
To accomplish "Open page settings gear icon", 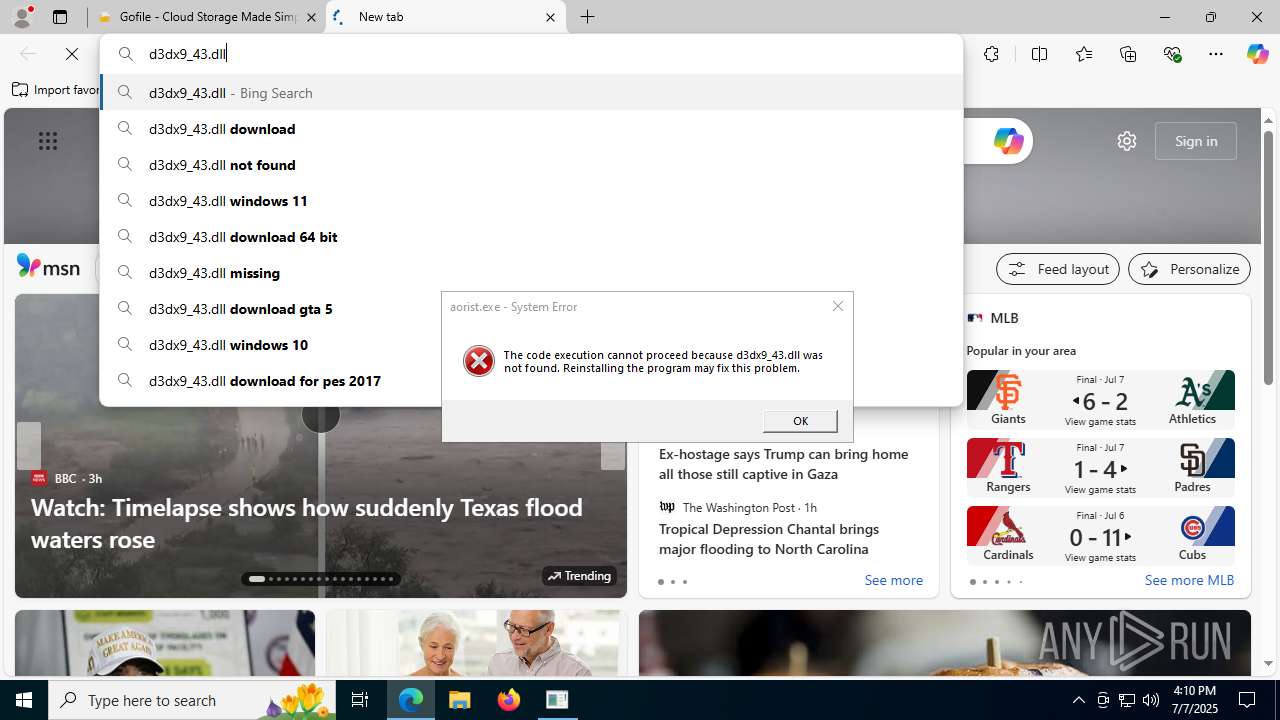I will (1127, 141).
